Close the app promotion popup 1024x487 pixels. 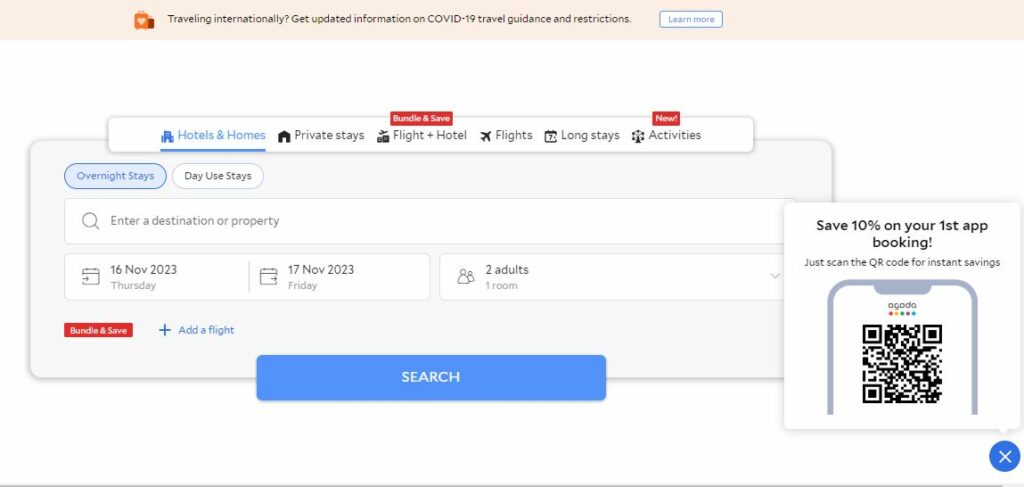click(1004, 456)
